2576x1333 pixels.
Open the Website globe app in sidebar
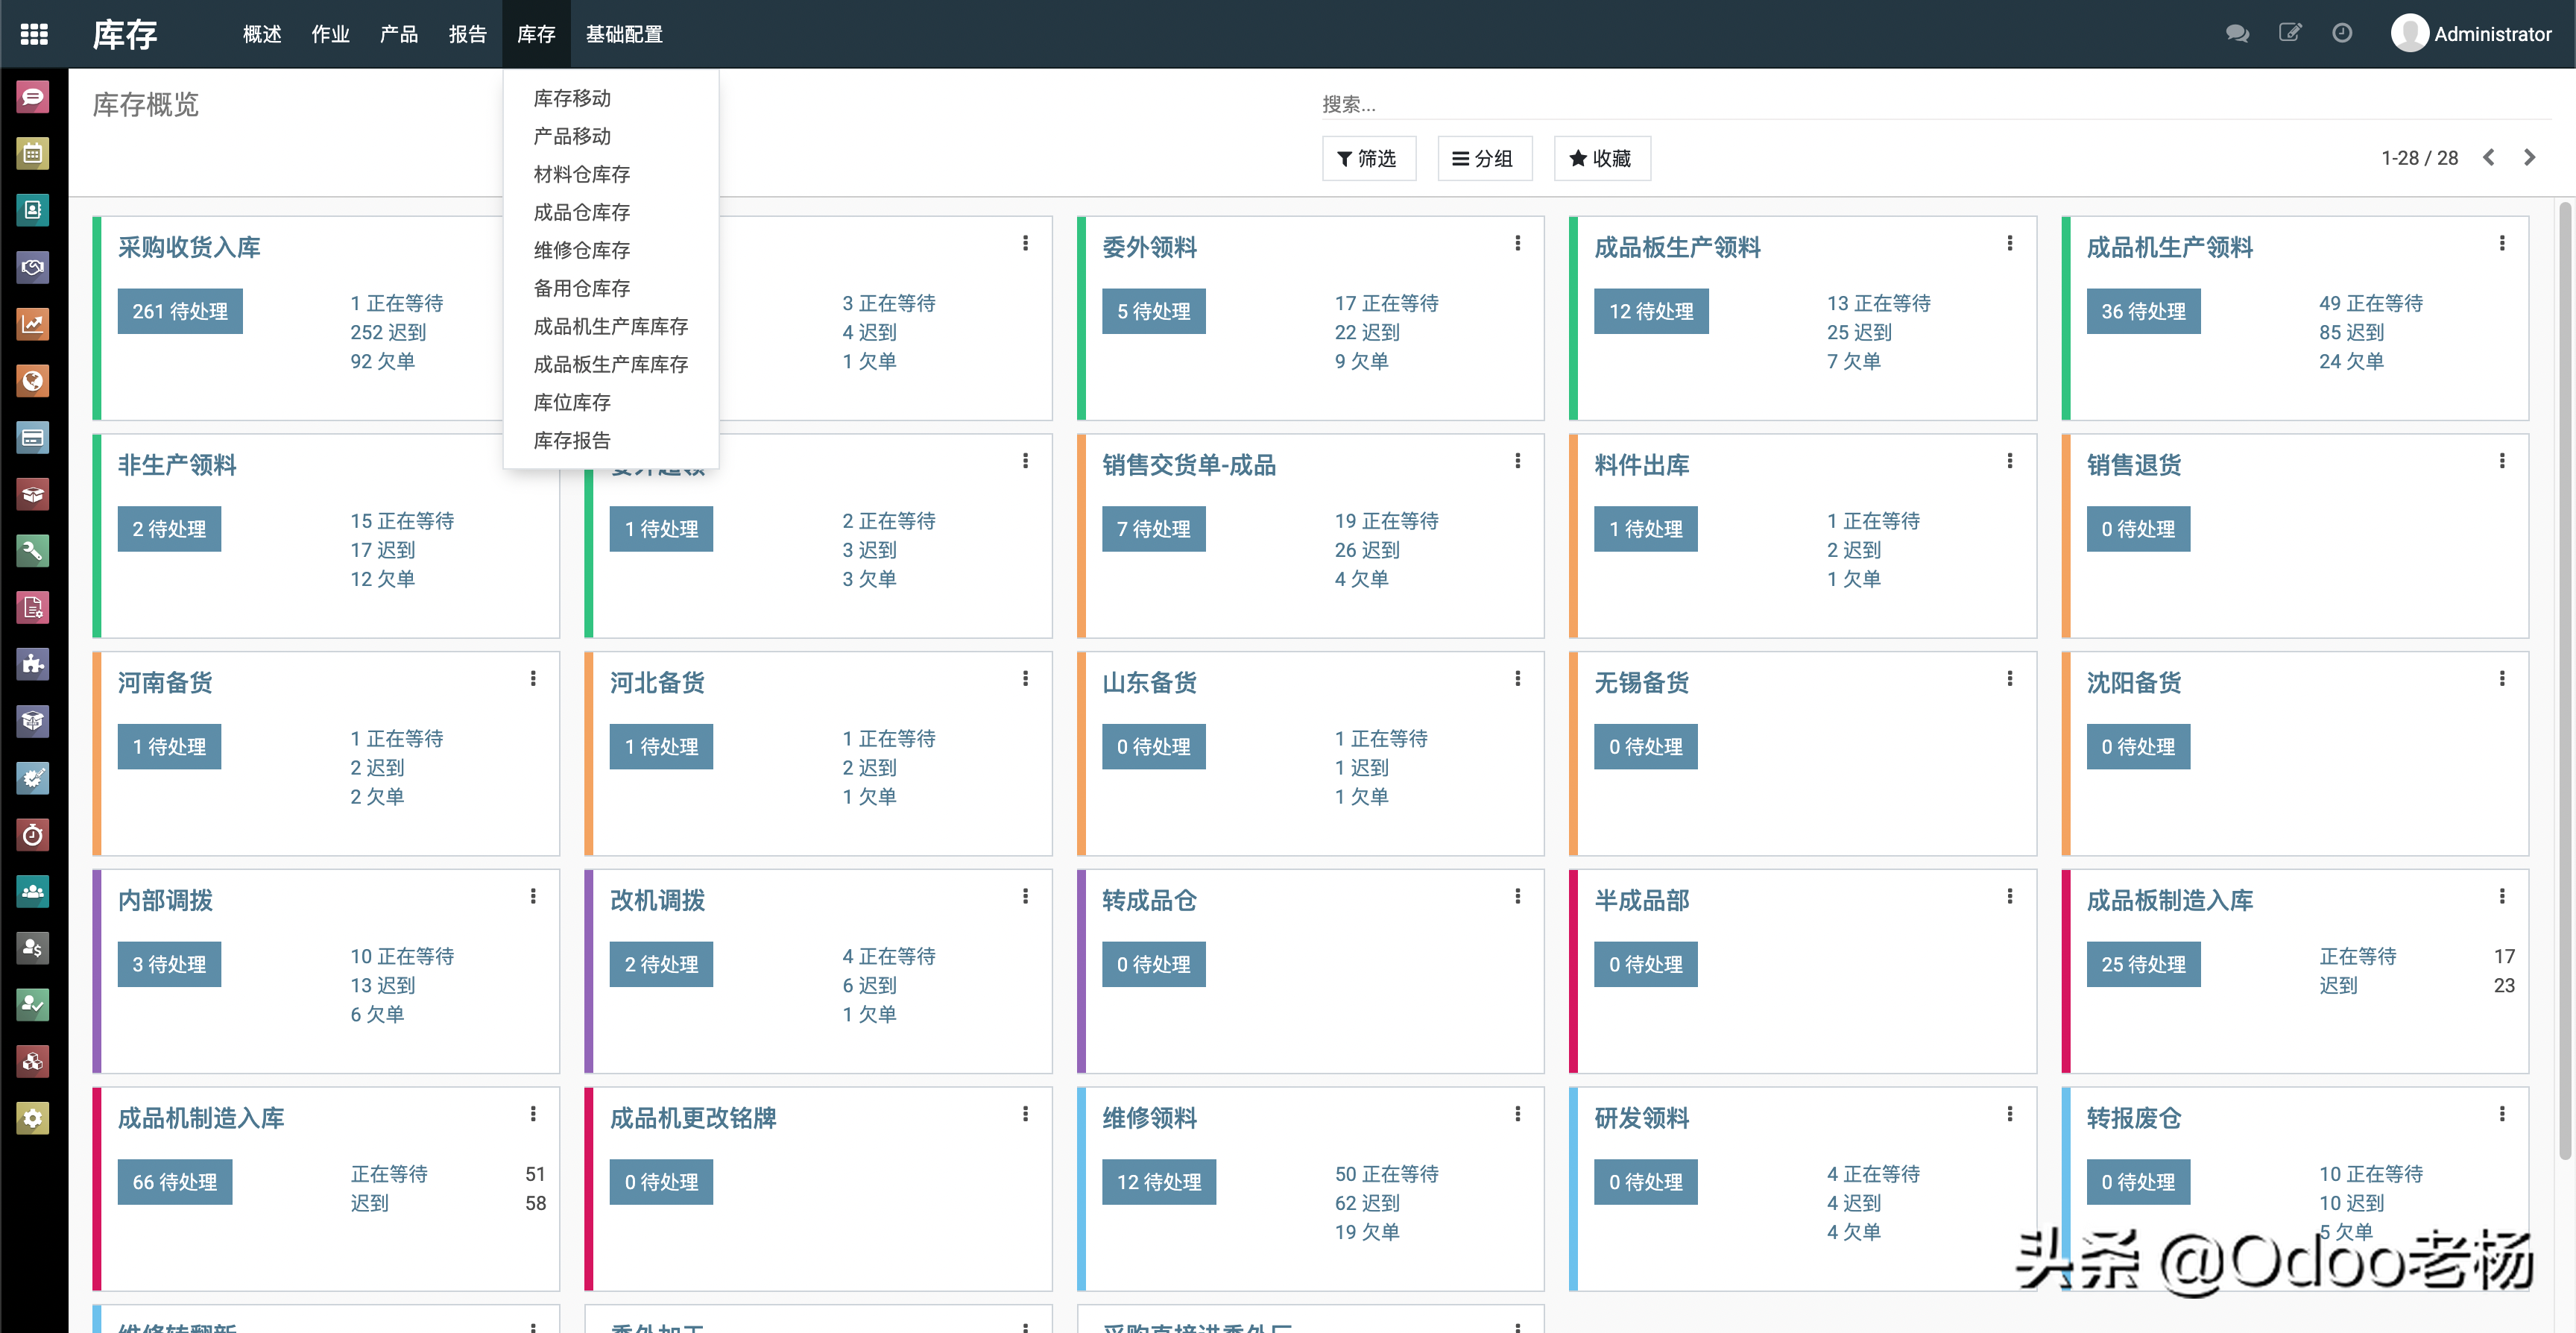pyautogui.click(x=33, y=381)
